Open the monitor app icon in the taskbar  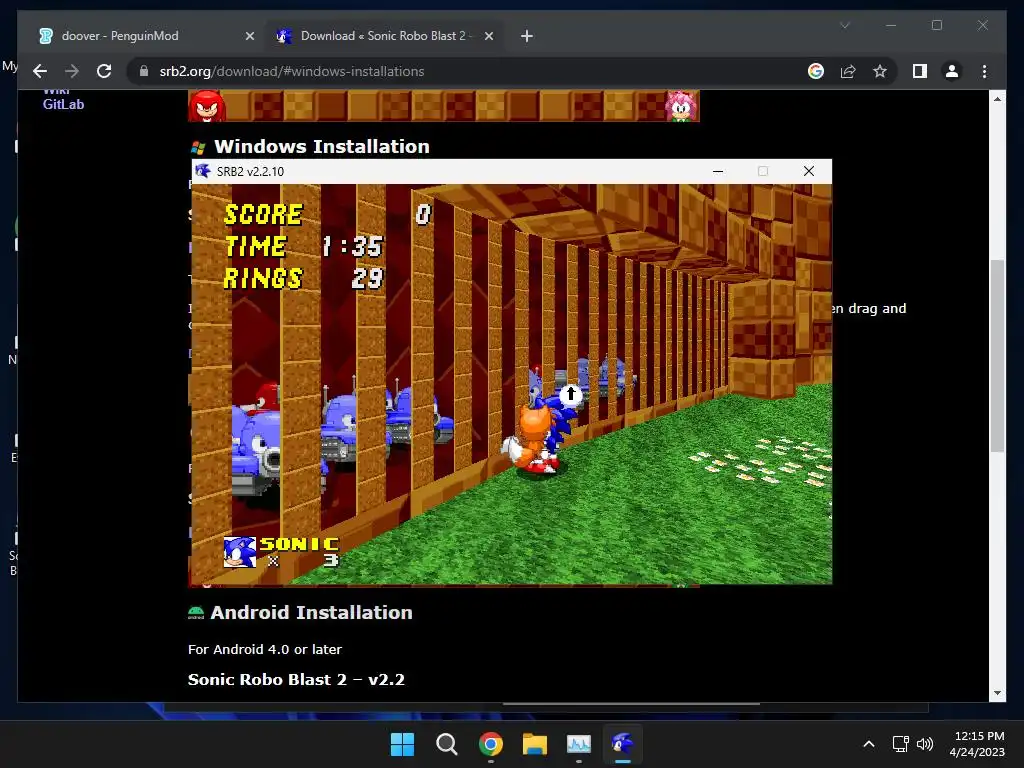(x=579, y=744)
